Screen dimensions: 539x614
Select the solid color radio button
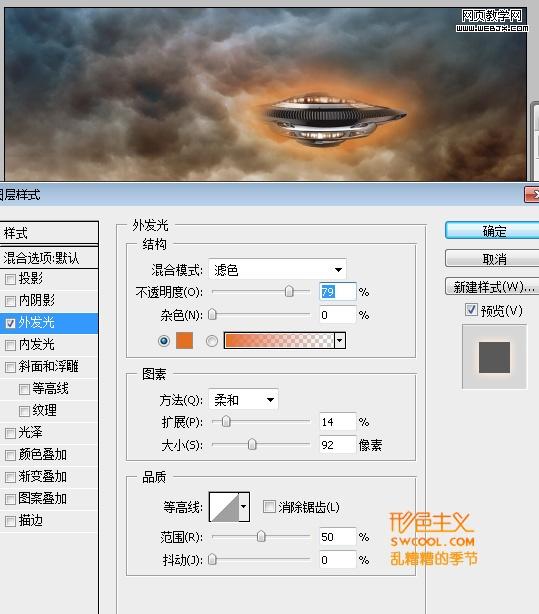(164, 341)
